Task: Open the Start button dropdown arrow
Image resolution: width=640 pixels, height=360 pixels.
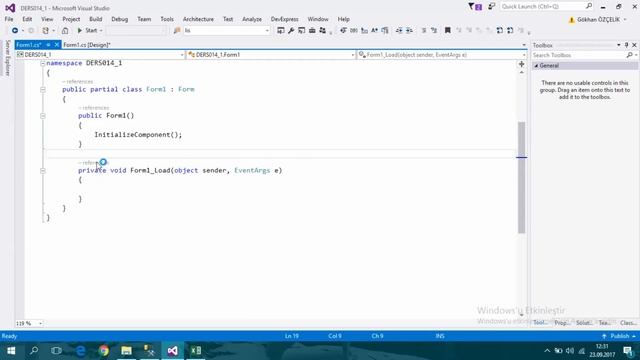Action: pyautogui.click(x=101, y=31)
